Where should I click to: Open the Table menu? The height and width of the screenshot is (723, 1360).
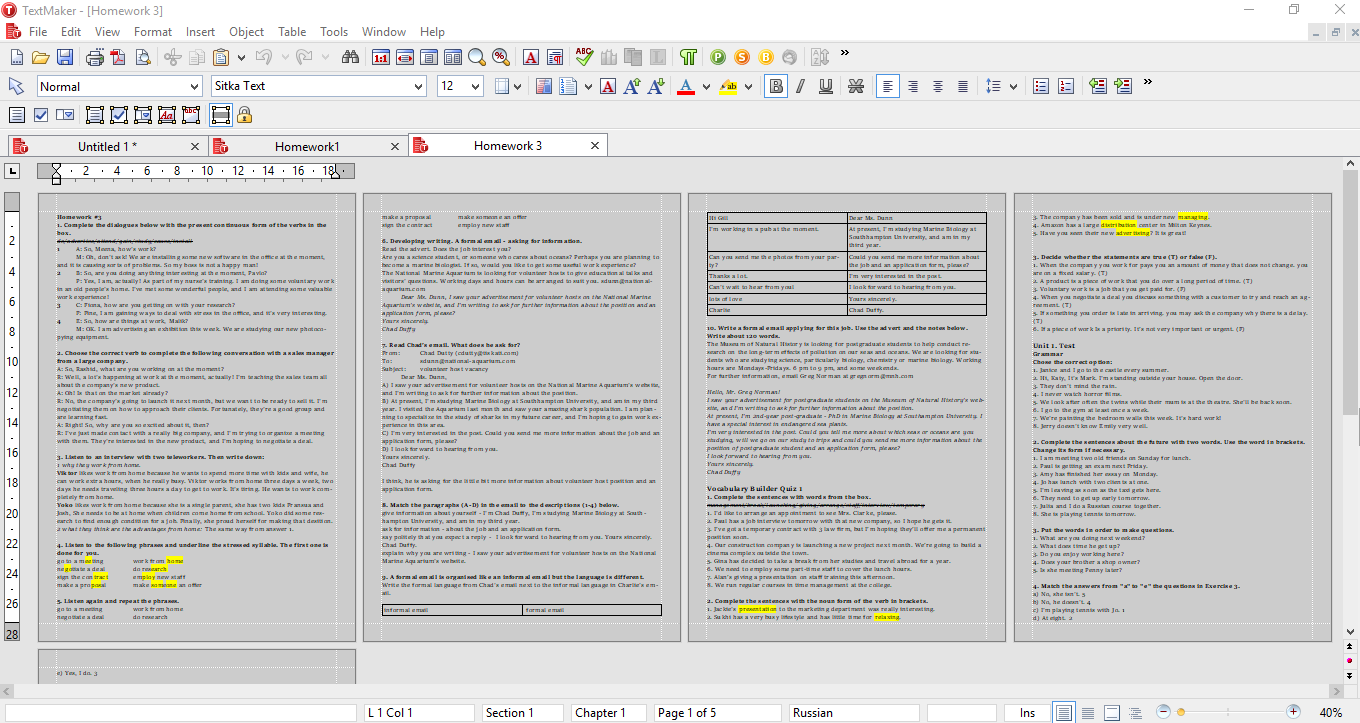[x=292, y=32]
